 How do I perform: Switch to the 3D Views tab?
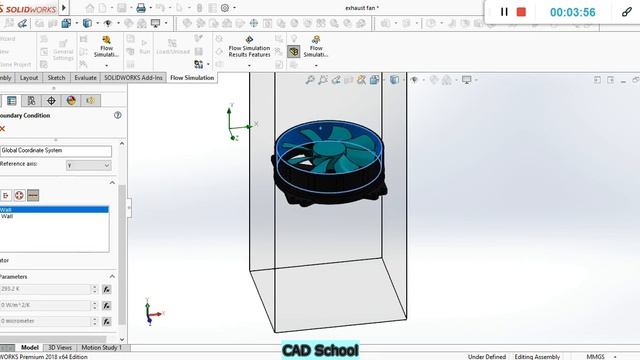[60, 347]
